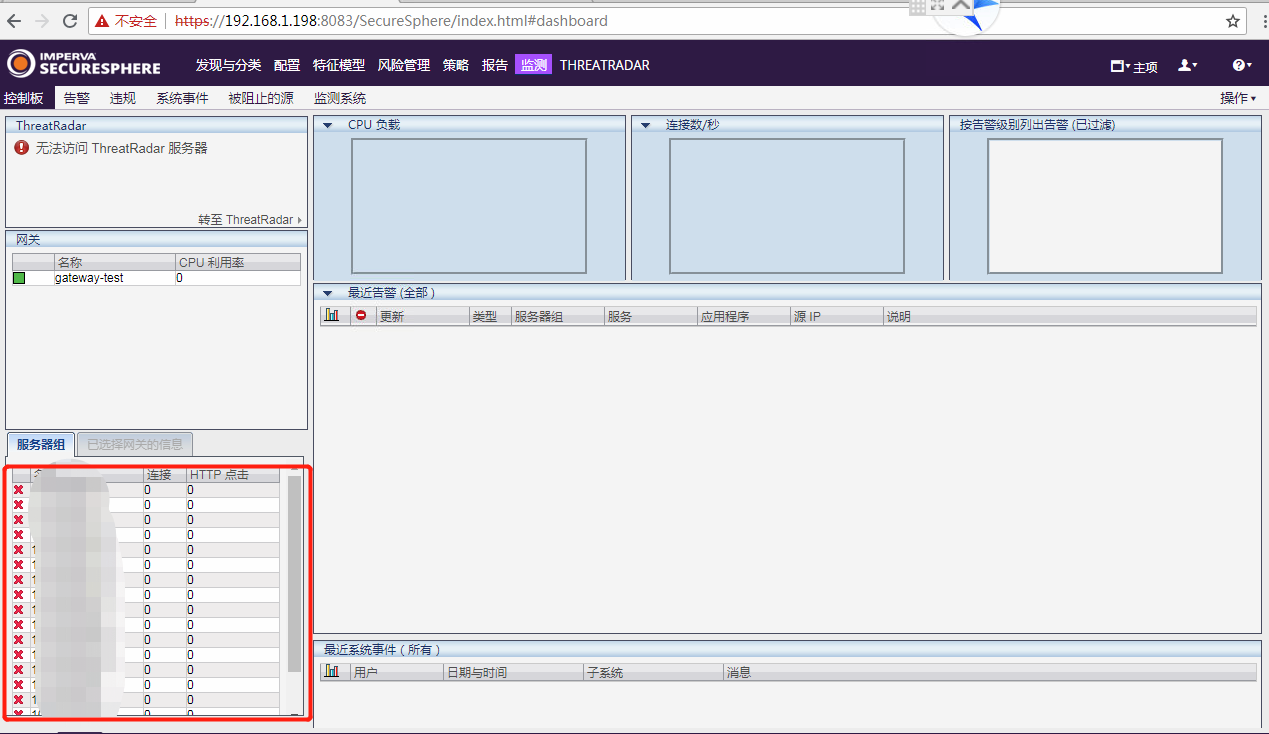Click the 按告警级别列出告警 chart area
The width and height of the screenshot is (1269, 734).
(1105, 206)
